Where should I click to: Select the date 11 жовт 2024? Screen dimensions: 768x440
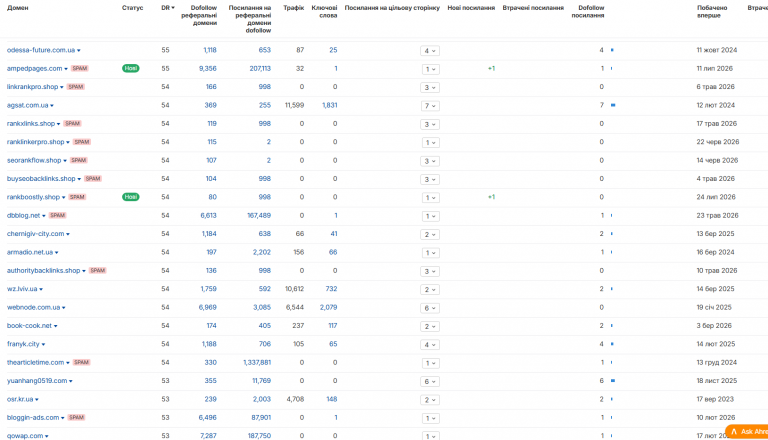click(717, 50)
